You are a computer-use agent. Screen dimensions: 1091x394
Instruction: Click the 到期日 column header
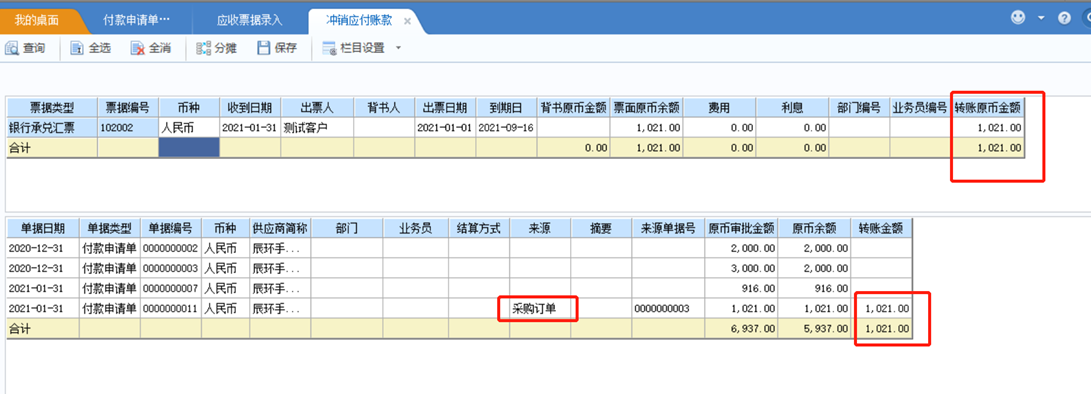click(507, 108)
